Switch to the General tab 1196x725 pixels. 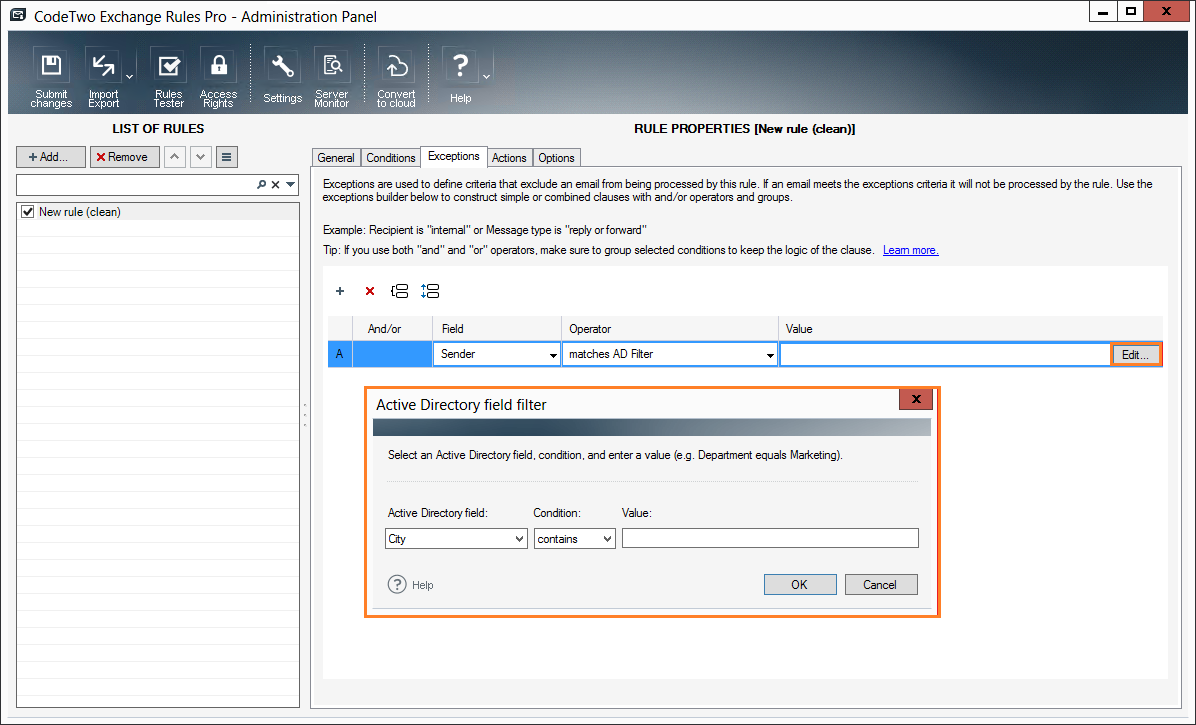pos(336,158)
